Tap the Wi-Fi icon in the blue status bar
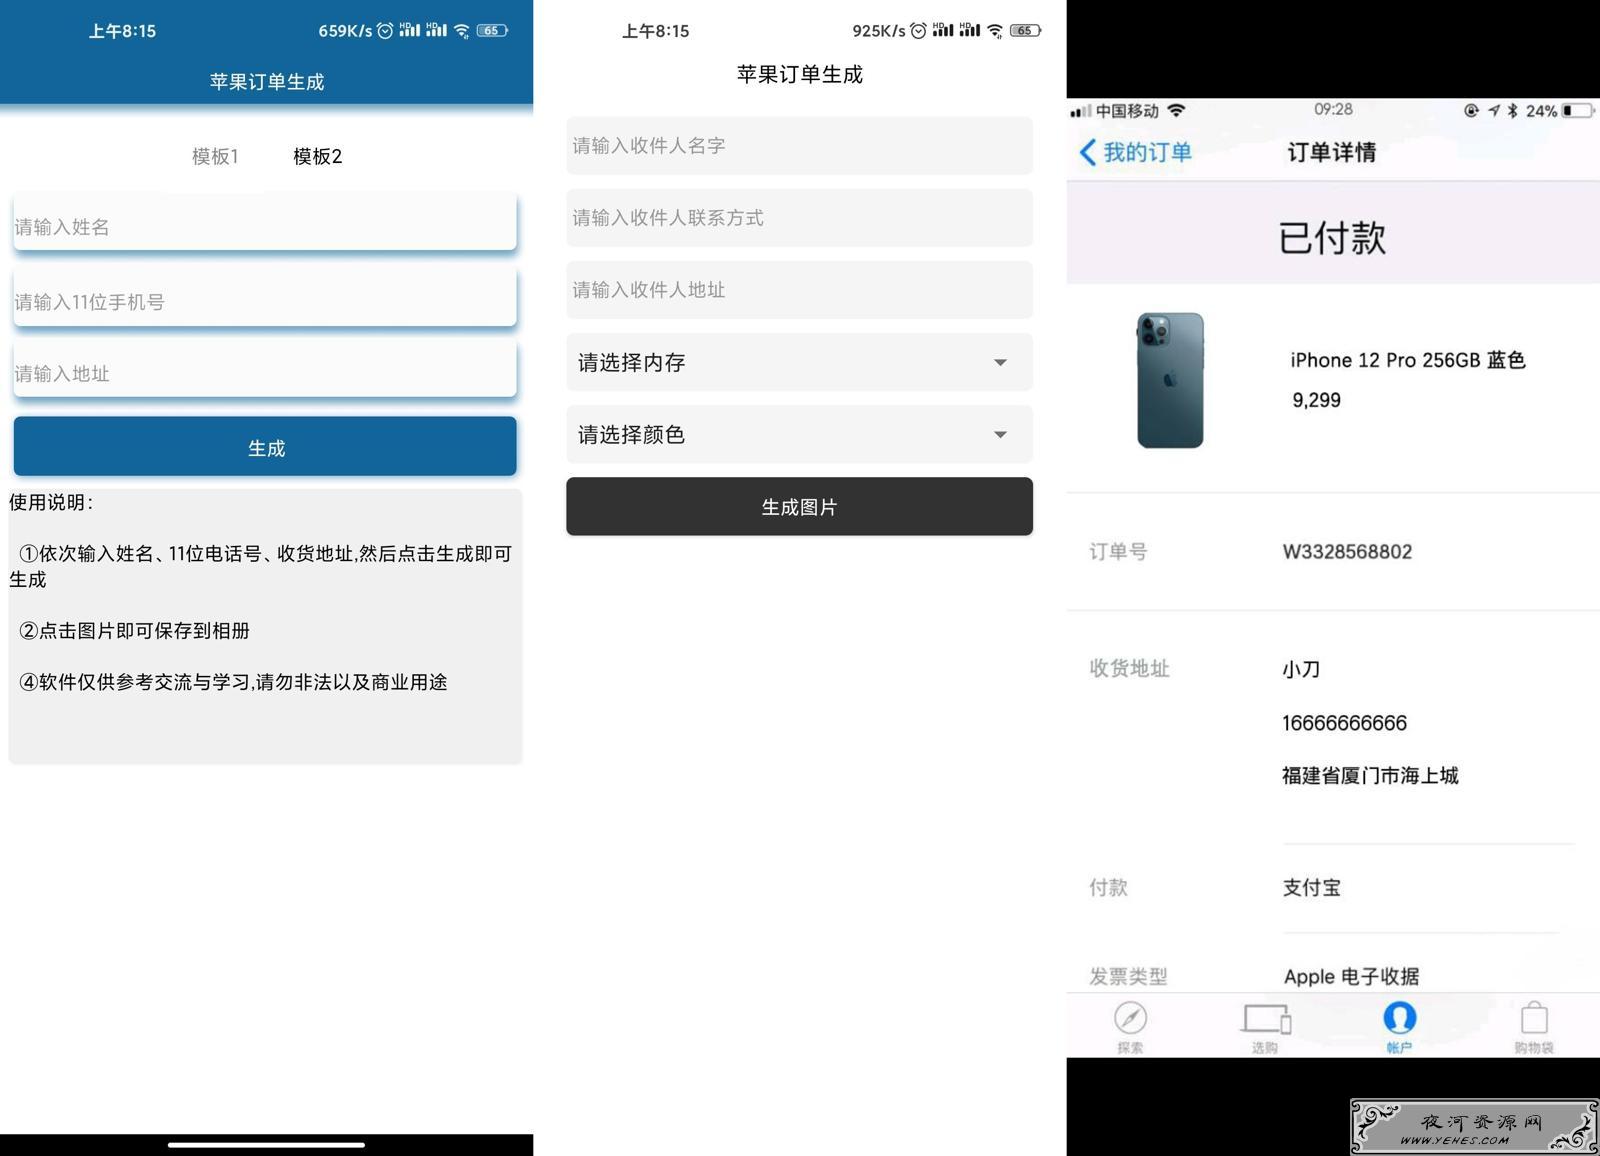Viewport: 1600px width, 1156px height. (x=462, y=31)
